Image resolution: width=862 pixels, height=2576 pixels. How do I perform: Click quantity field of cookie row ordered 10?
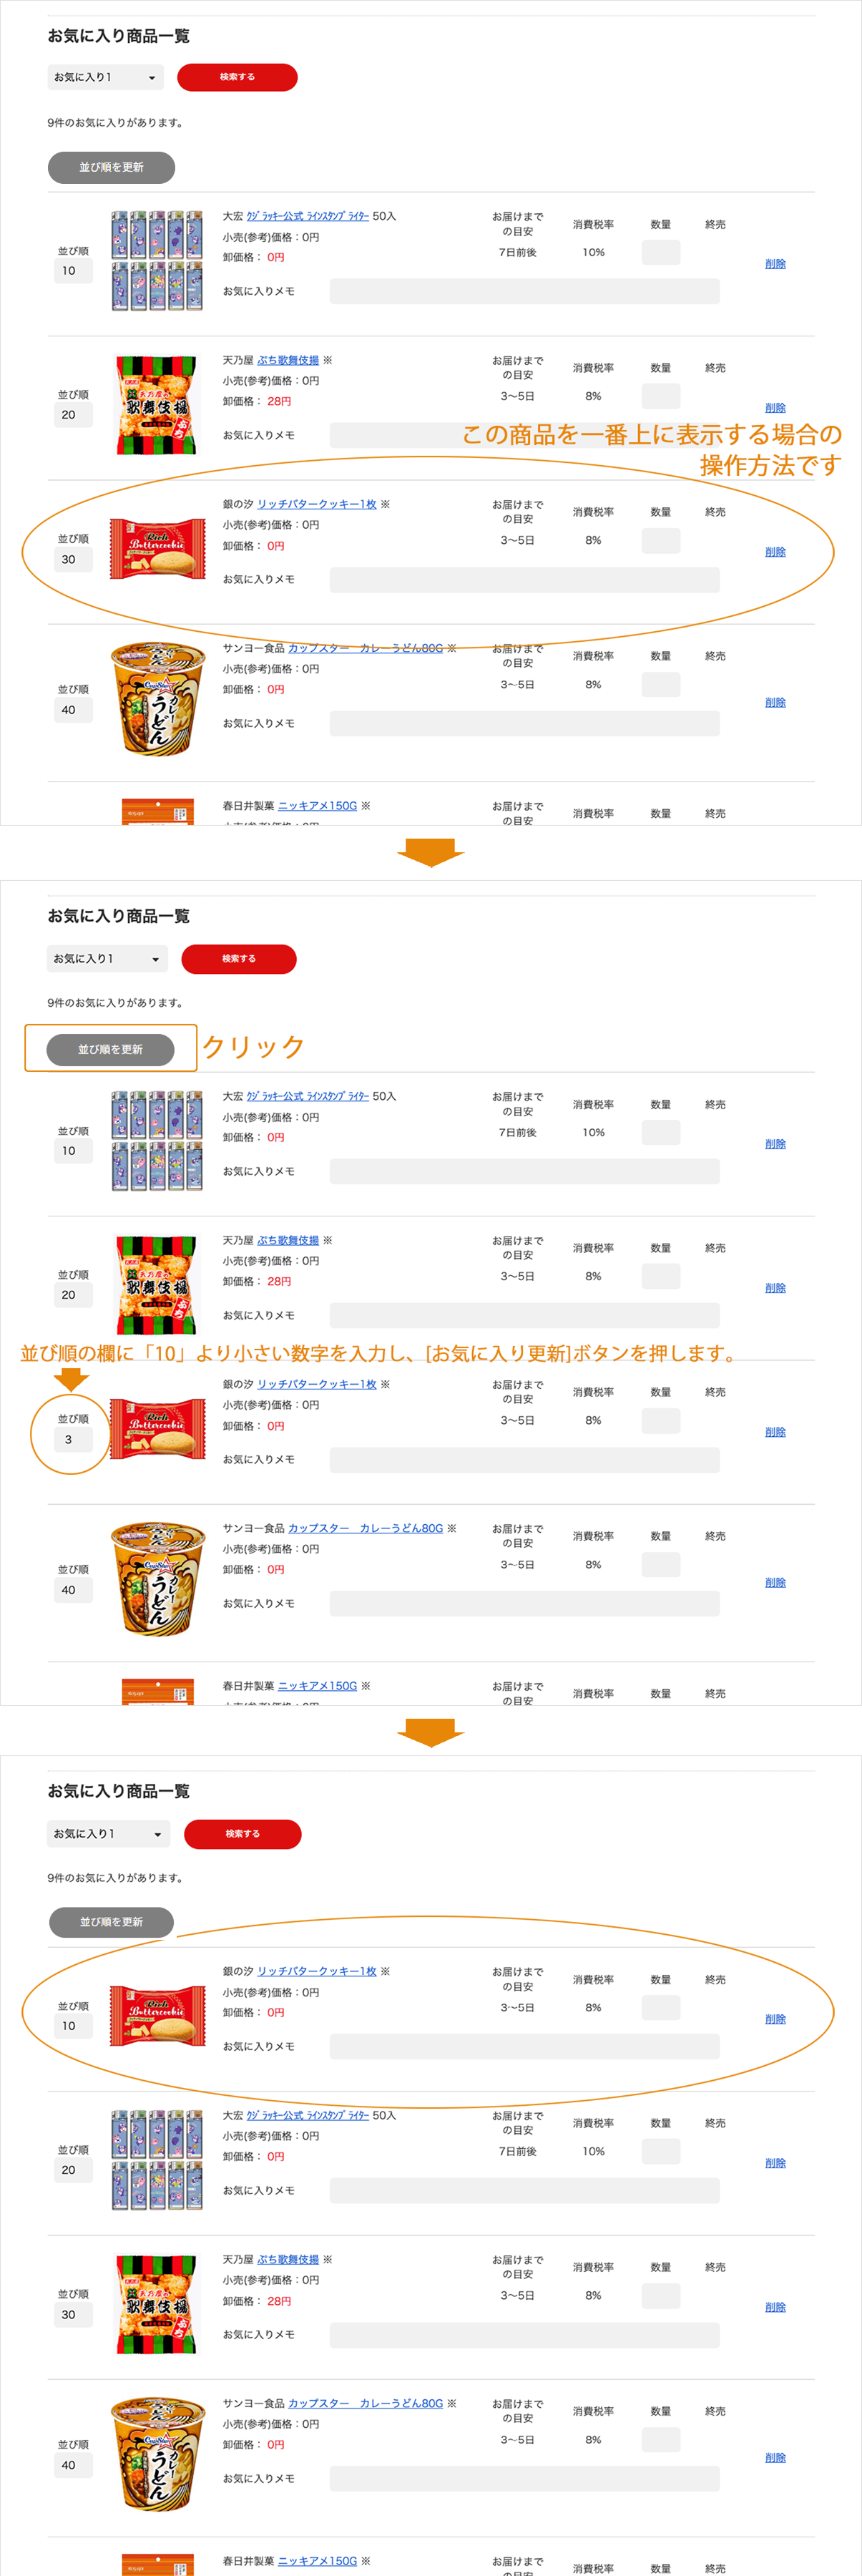(660, 2007)
